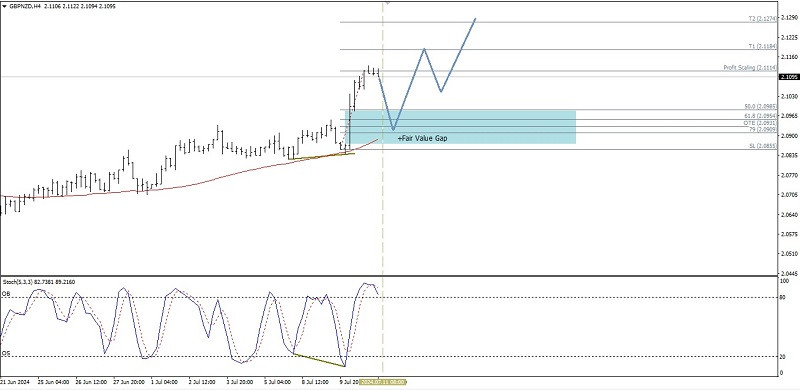The image size is (800, 390).
Task: Click the 2.1290 price scale value
Action: [788, 17]
